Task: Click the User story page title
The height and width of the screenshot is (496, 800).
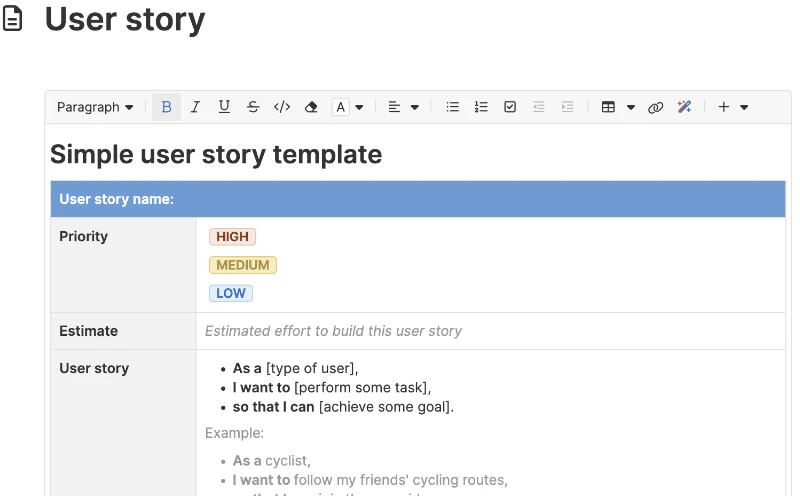Action: tap(125, 19)
